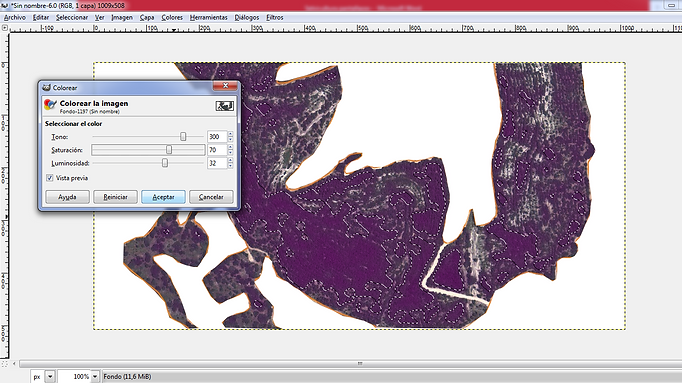Click the status bar text 'Fondo (11,6 MiB)'

[127, 376]
